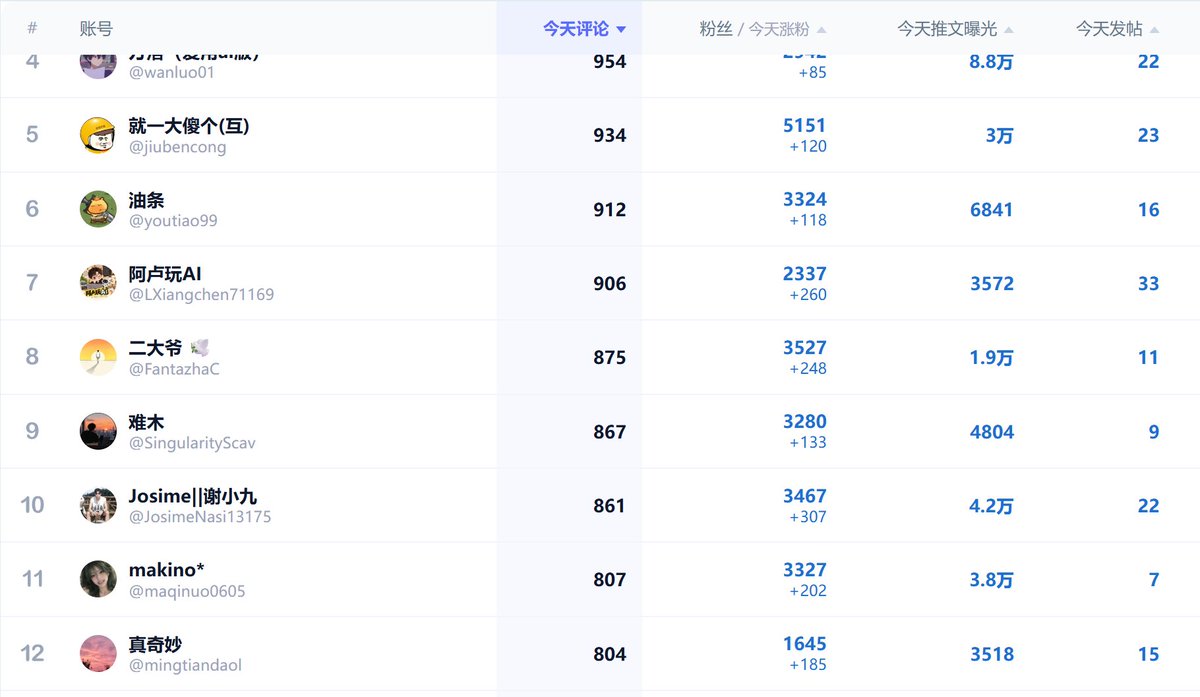Click tweet exposure value 6841

tap(992, 209)
